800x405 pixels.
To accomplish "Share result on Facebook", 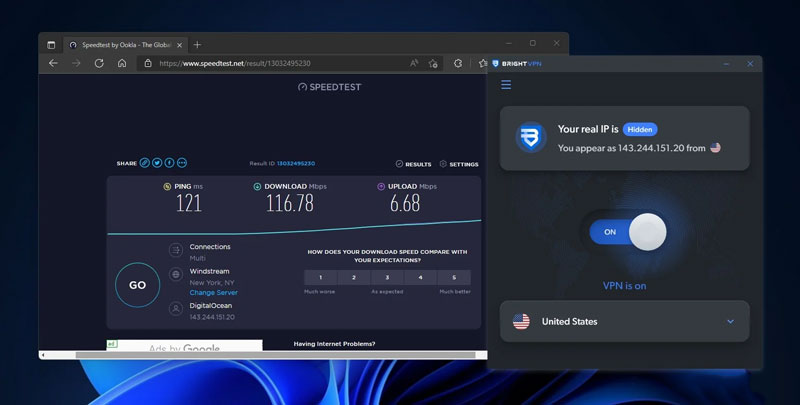I will [169, 163].
